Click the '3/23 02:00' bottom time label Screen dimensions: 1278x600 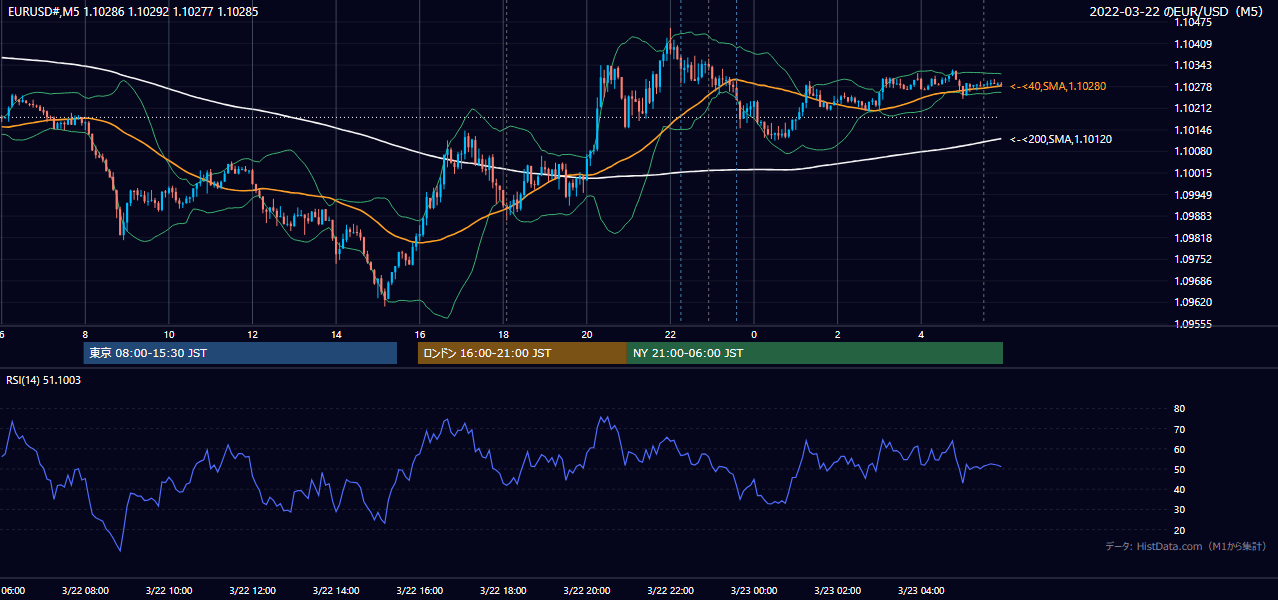click(838, 591)
